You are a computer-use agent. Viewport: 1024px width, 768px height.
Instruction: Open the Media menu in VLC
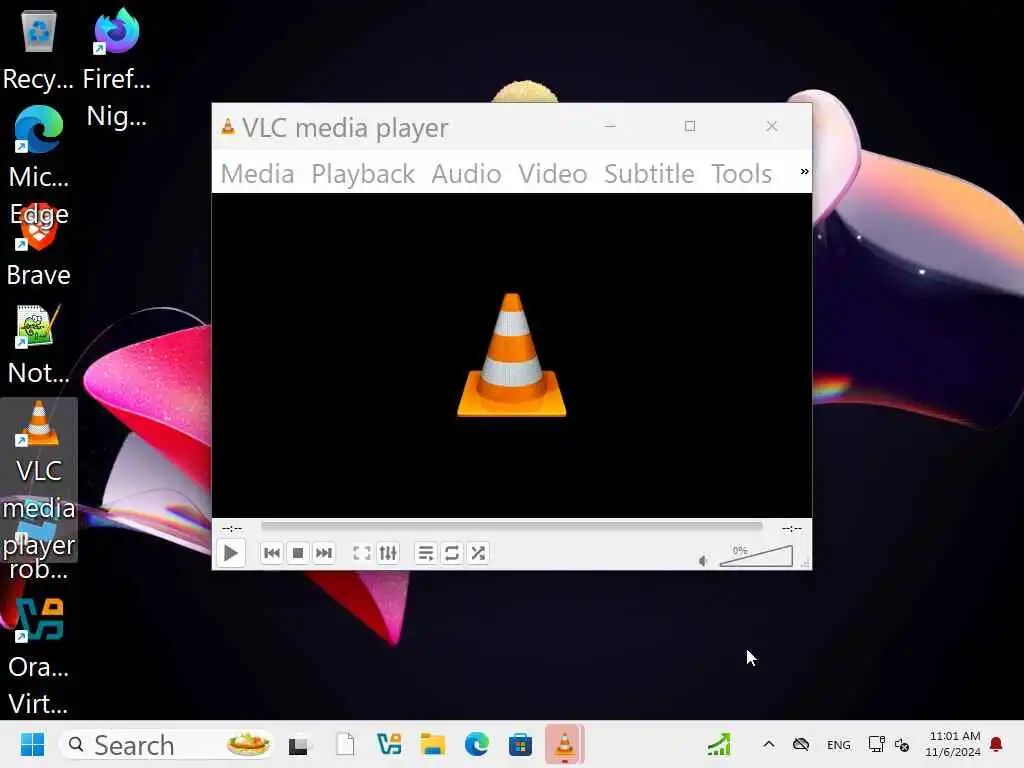coord(257,174)
